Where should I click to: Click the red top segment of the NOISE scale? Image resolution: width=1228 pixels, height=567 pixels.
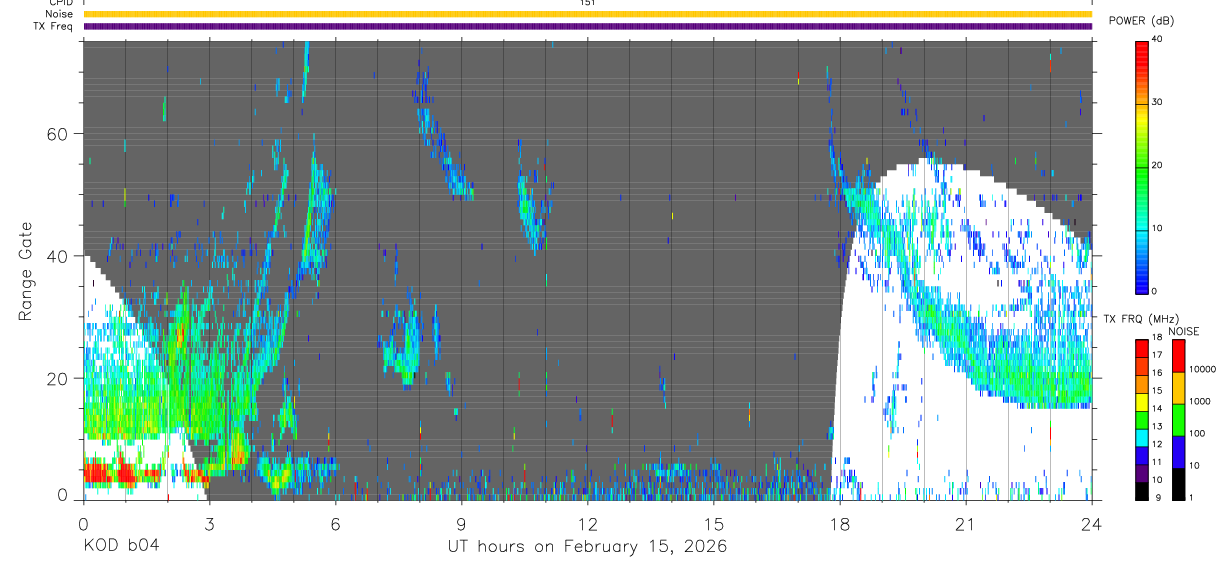pyautogui.click(x=1178, y=356)
